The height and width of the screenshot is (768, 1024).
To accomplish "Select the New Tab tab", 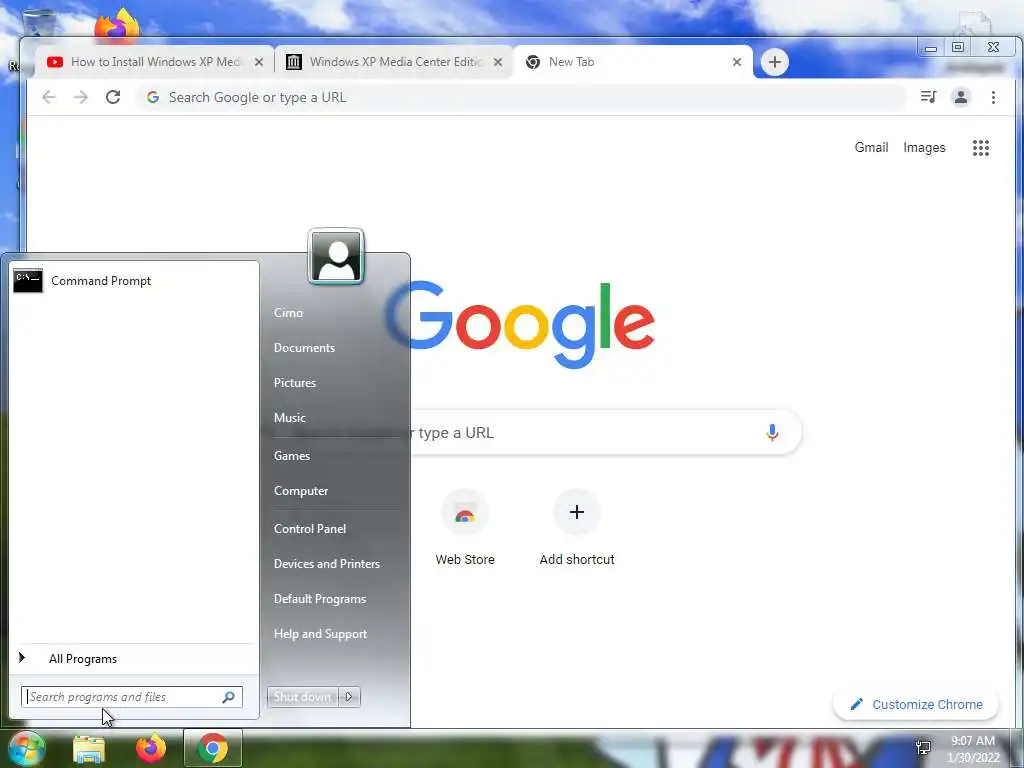I will coord(633,62).
